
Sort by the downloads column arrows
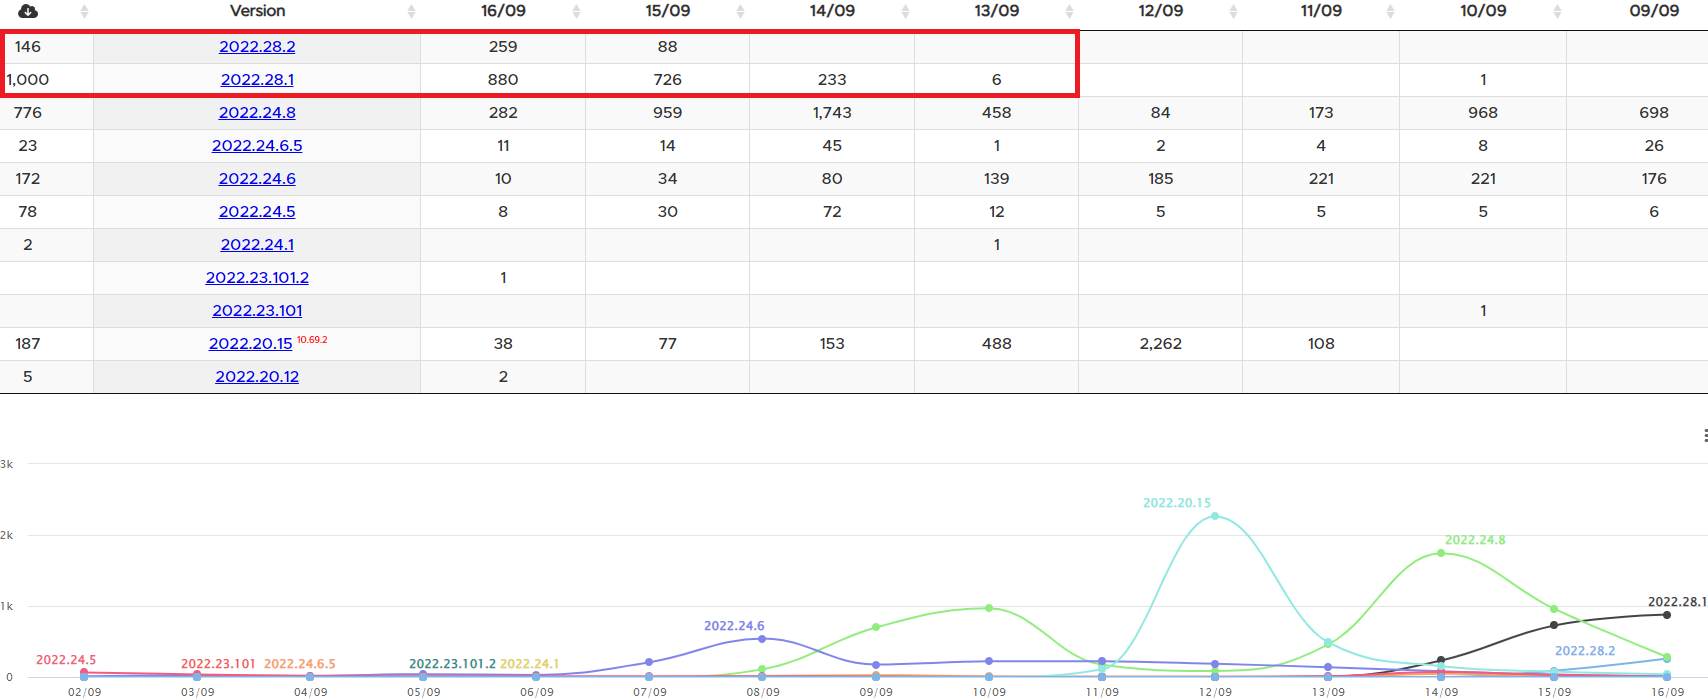tap(84, 11)
